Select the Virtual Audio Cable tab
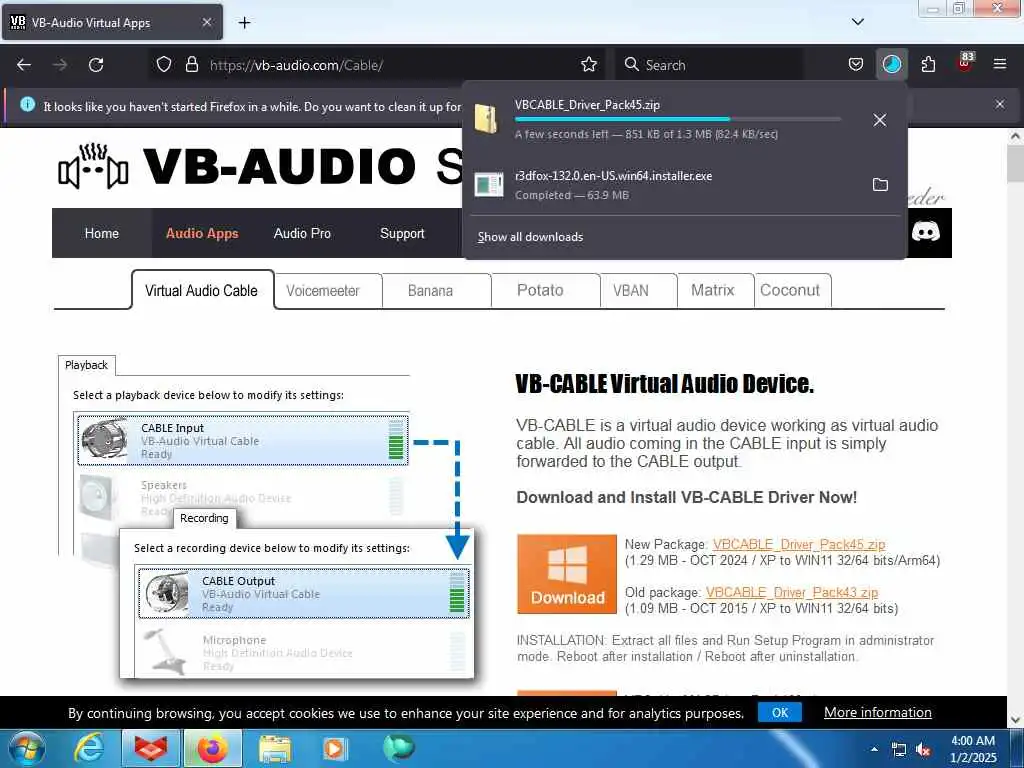Viewport: 1024px width, 768px height. pyautogui.click(x=202, y=291)
